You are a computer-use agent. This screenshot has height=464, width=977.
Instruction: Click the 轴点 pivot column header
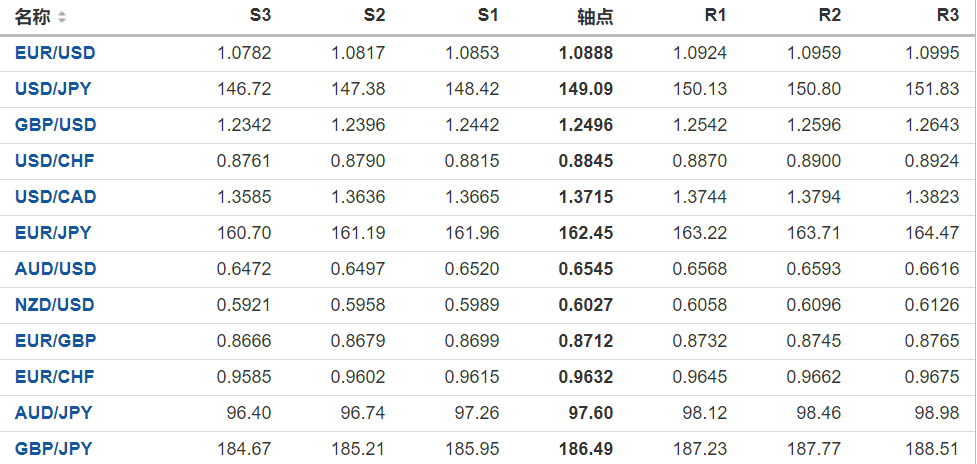coord(595,17)
